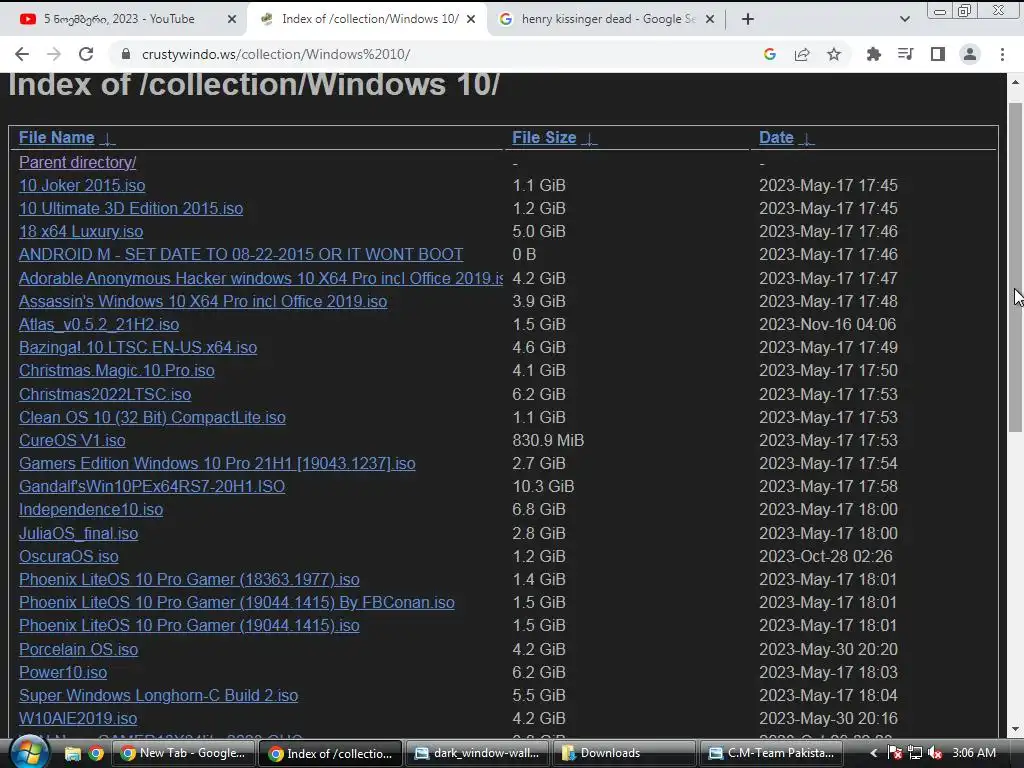
Task: Open Bazinga!.10.LTSC.EN-US.x64.iso link
Action: coord(138,347)
